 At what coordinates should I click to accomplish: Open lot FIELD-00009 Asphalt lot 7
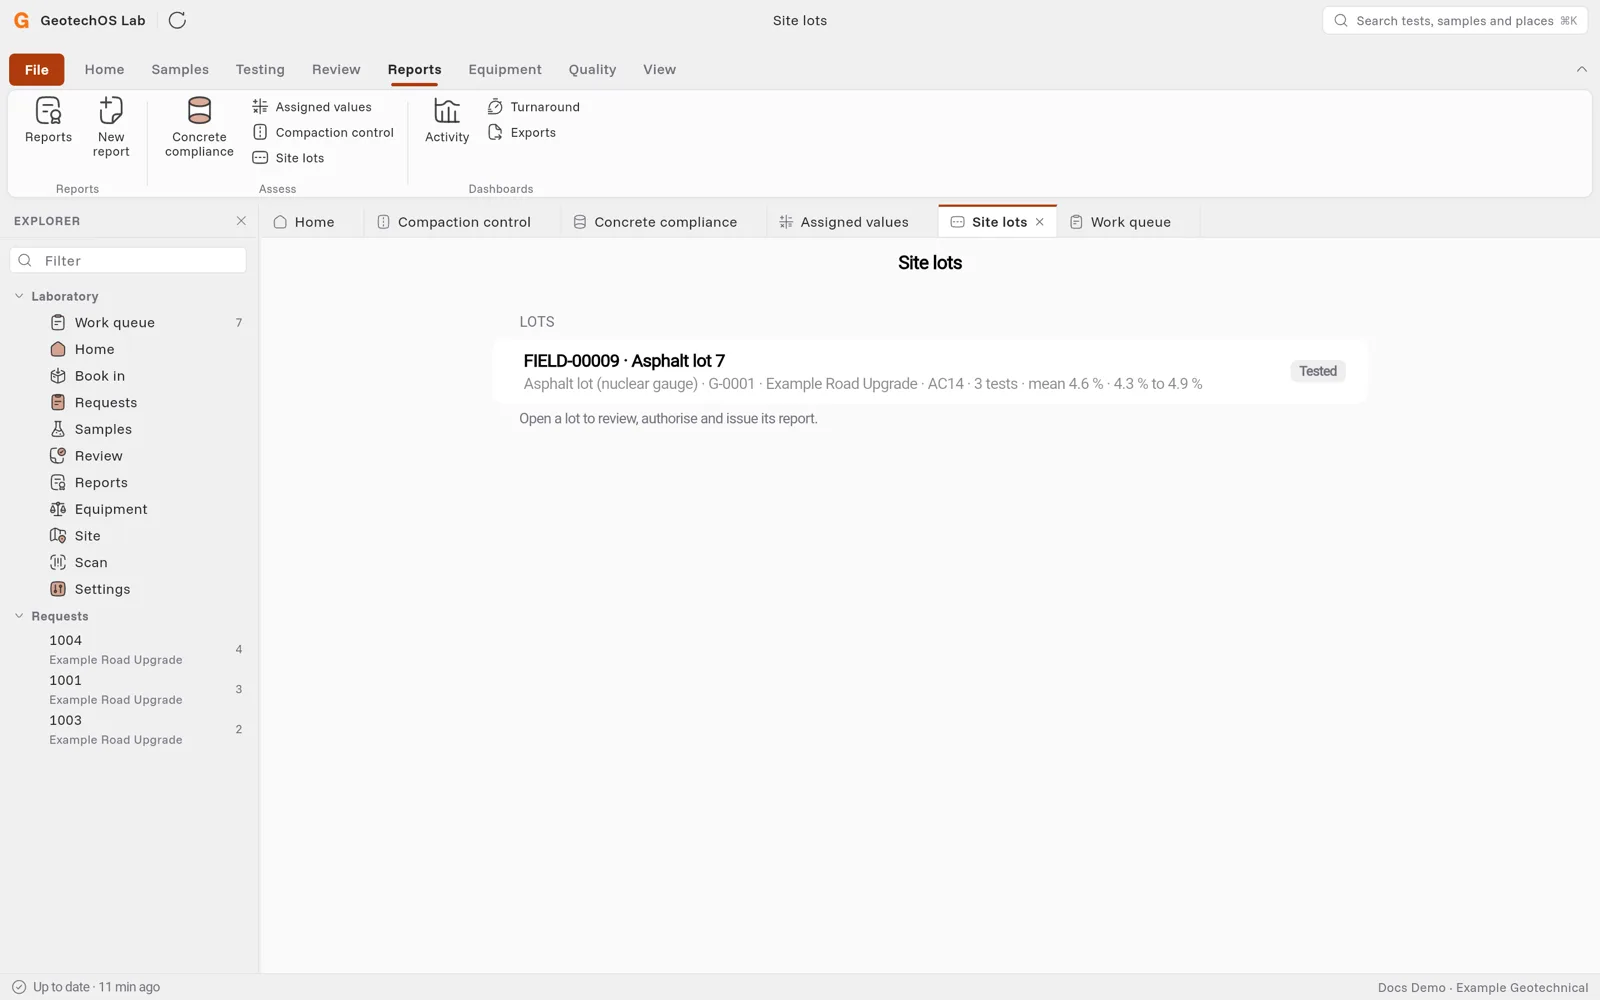pyautogui.click(x=930, y=371)
